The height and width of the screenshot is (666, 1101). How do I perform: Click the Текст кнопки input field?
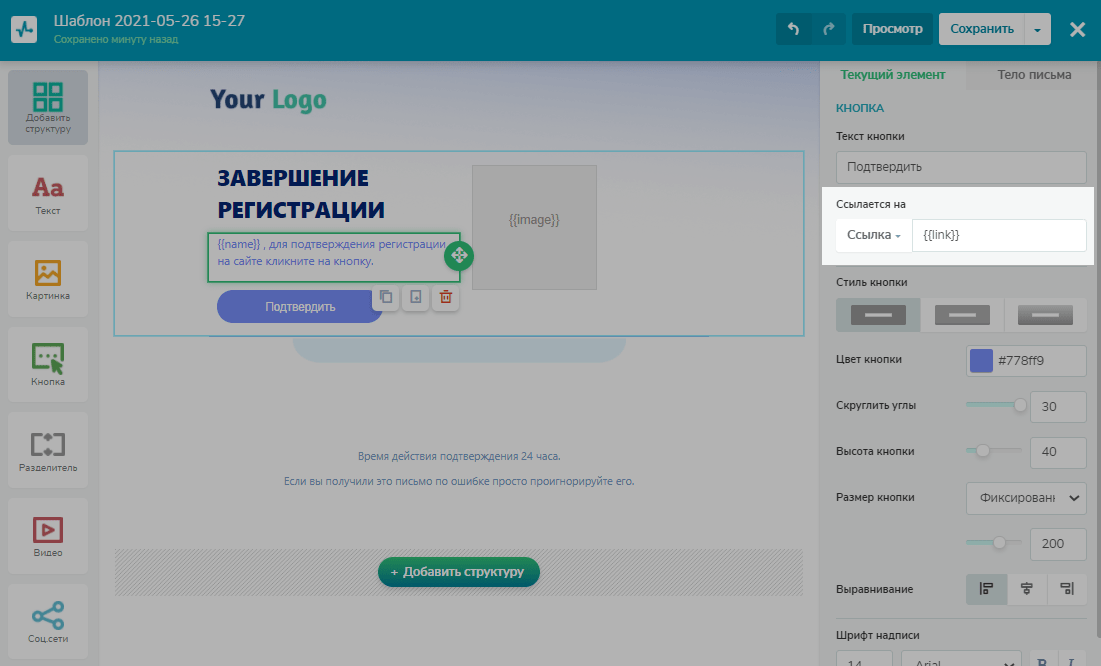(961, 167)
